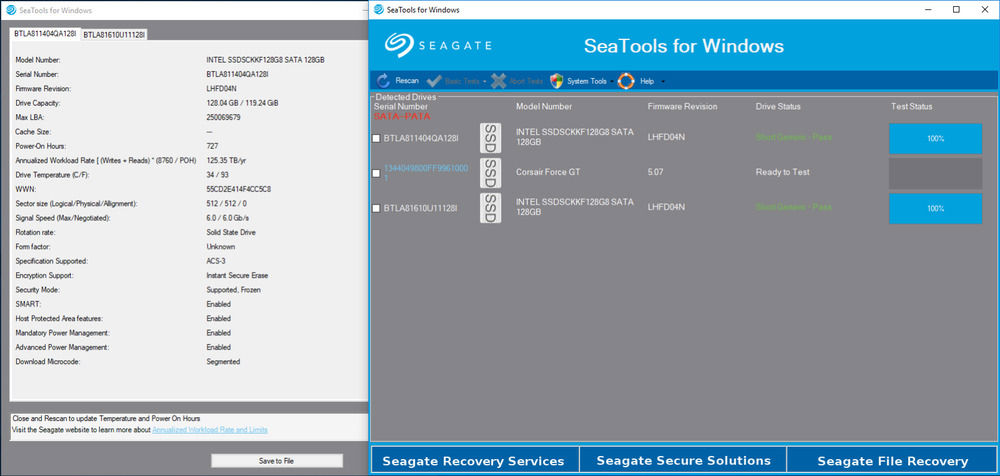This screenshot has width=1000, height=476.
Task: Click the Drive Temperature value 34 / 93
Action: [x=217, y=175]
